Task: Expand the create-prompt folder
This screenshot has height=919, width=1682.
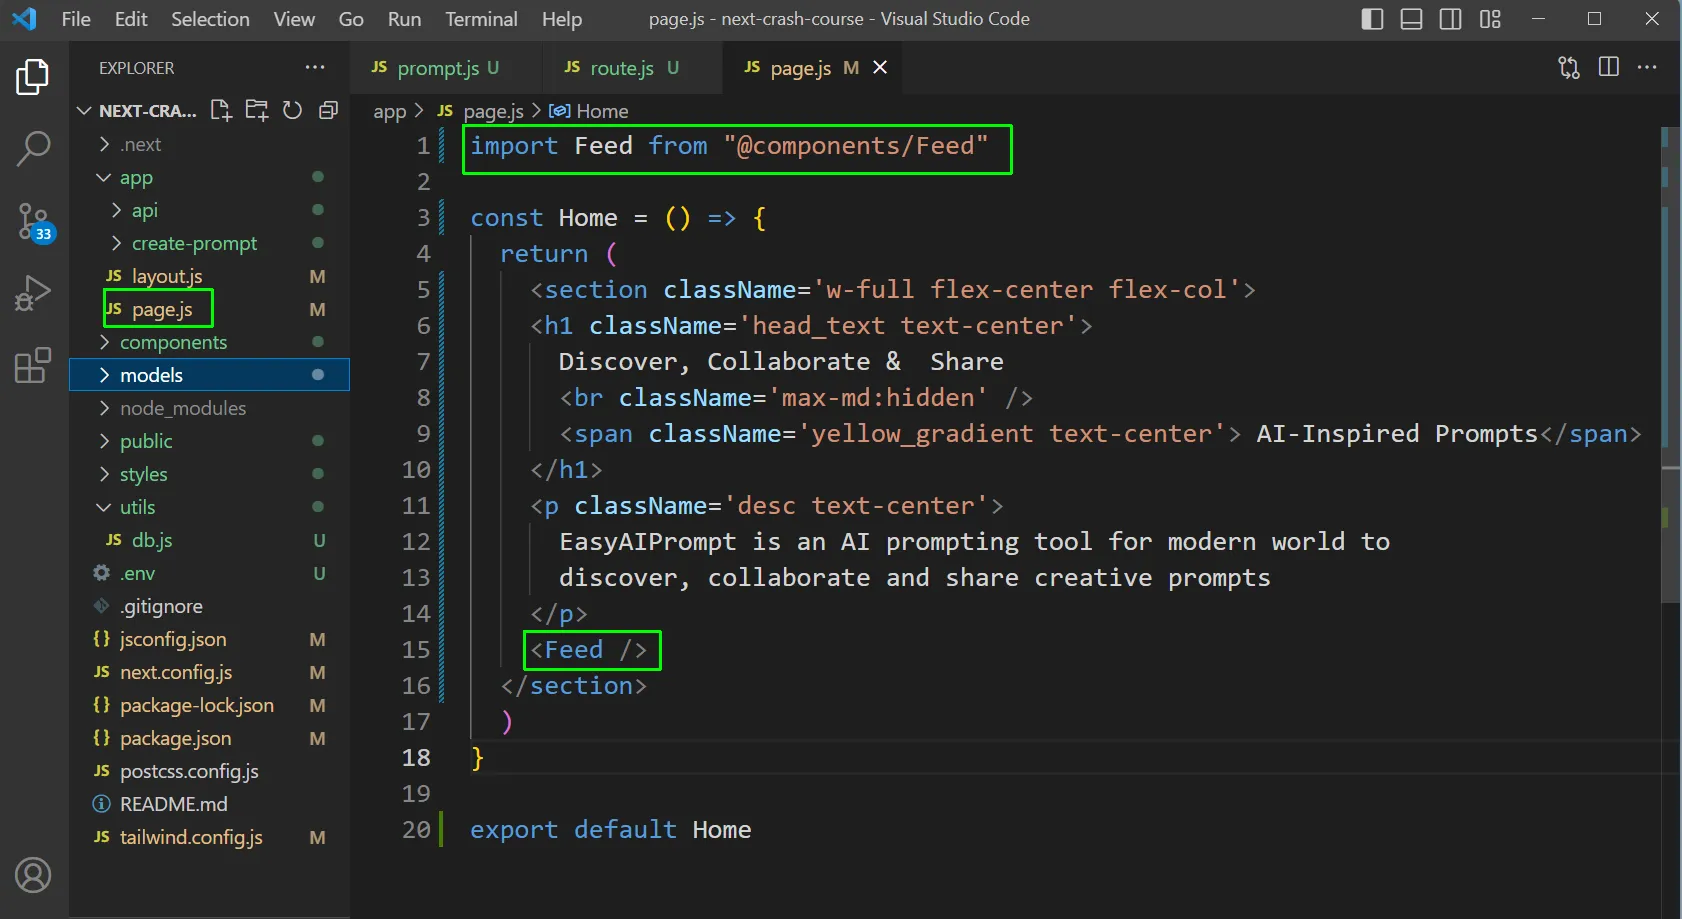Action: coord(210,243)
